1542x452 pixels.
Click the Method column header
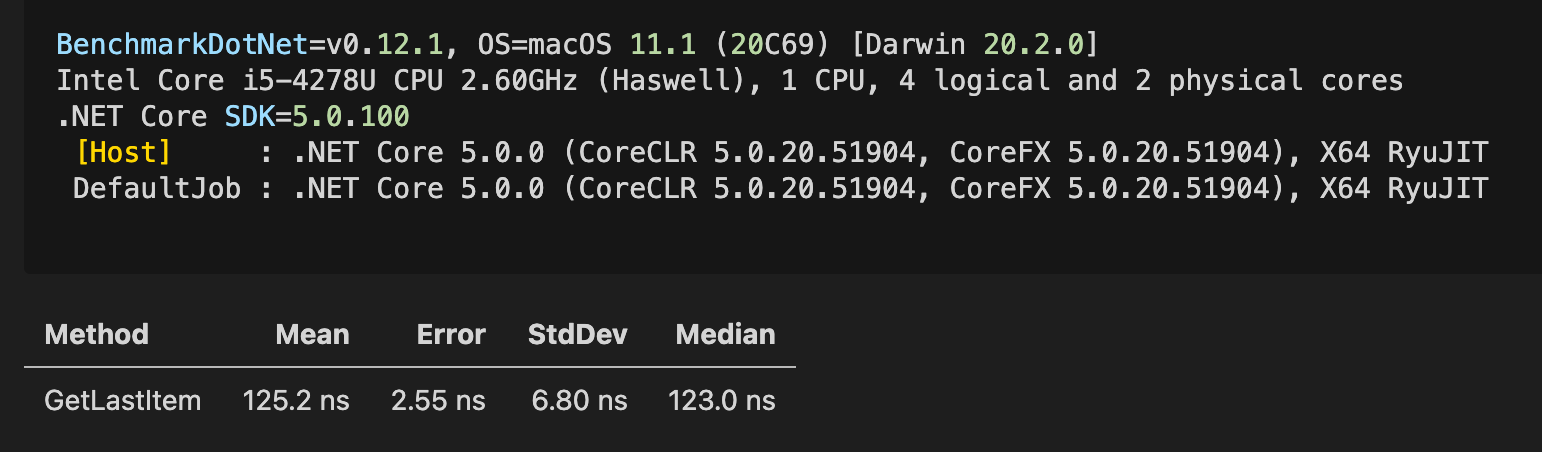point(97,334)
